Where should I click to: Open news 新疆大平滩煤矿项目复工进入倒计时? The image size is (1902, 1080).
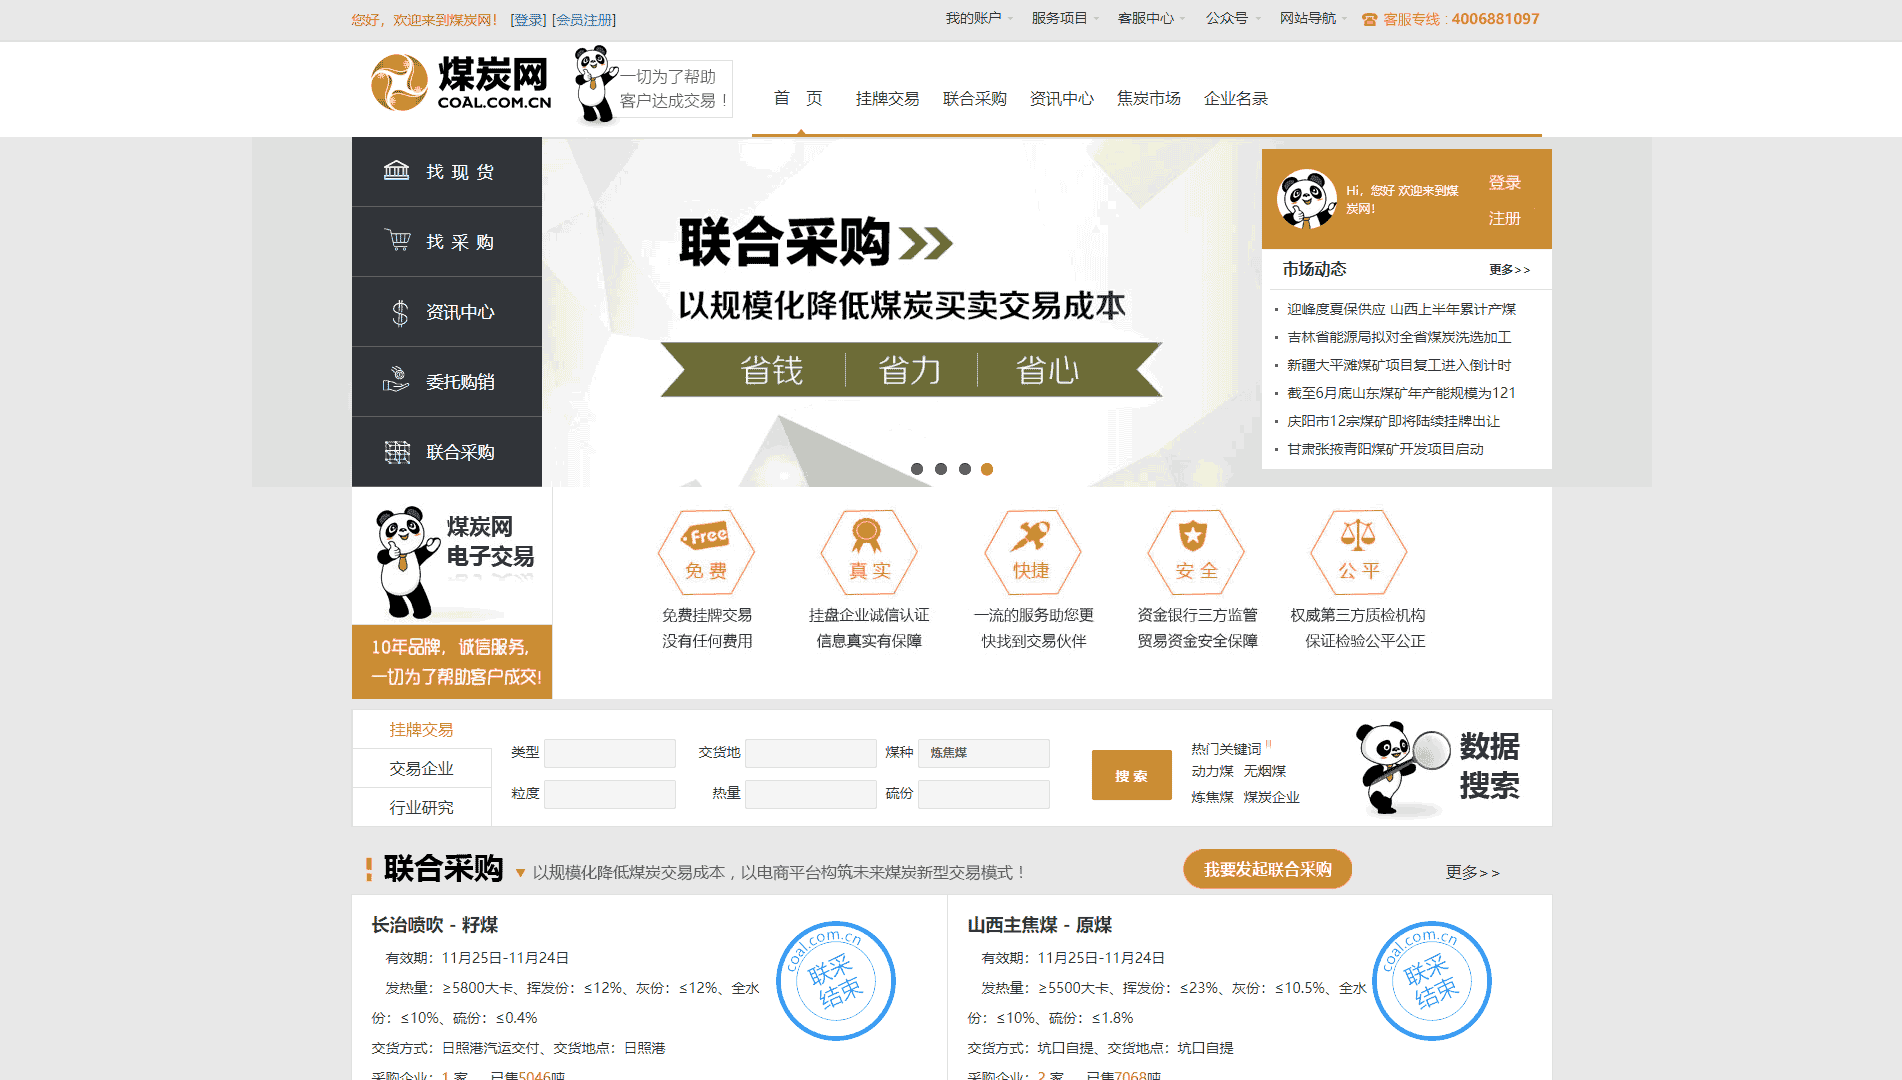pyautogui.click(x=1399, y=365)
